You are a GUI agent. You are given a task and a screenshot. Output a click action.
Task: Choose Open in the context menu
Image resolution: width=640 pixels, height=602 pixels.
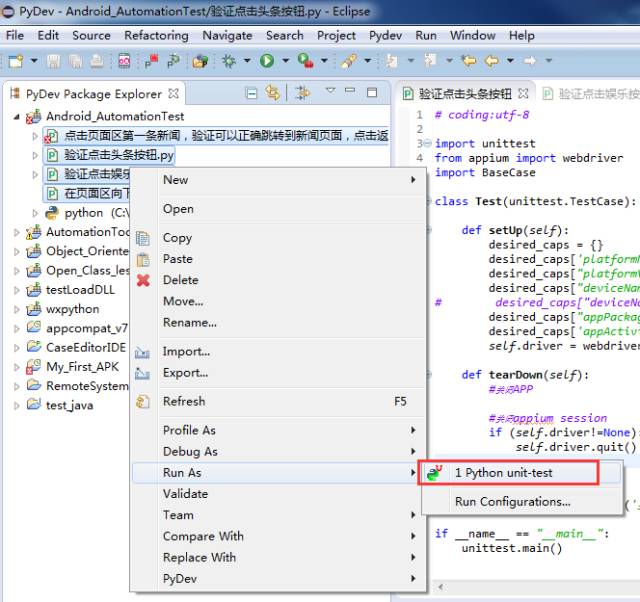tap(279, 209)
